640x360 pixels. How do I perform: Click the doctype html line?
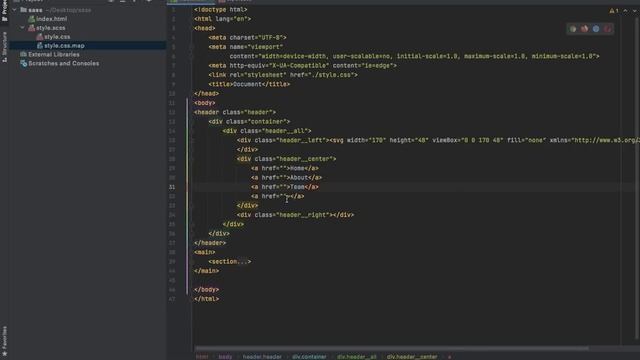pos(220,9)
